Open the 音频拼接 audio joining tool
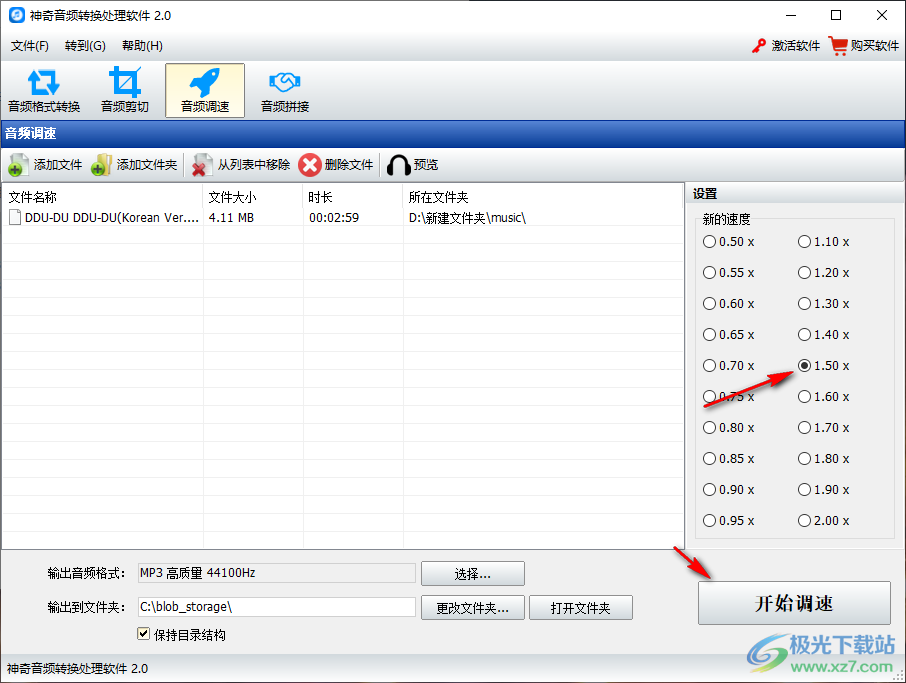The width and height of the screenshot is (906, 683). coord(285,90)
